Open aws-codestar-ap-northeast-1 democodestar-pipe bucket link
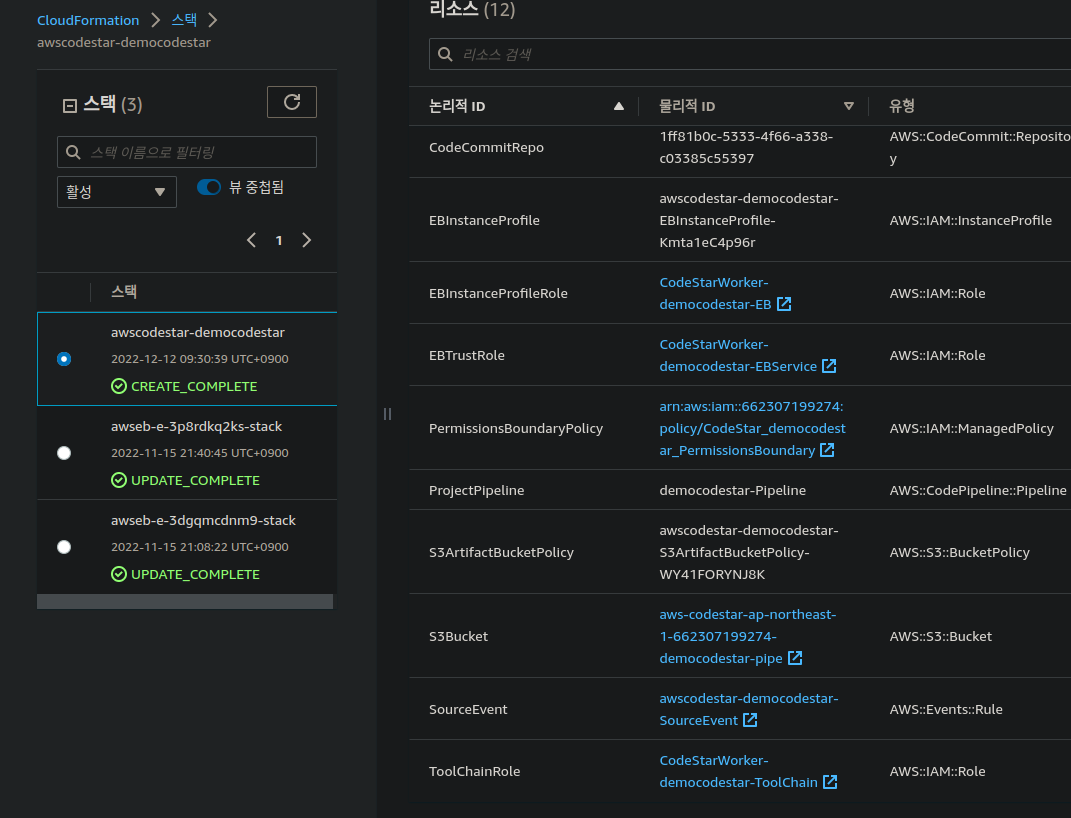This screenshot has height=818, width=1071. pyautogui.click(x=747, y=636)
